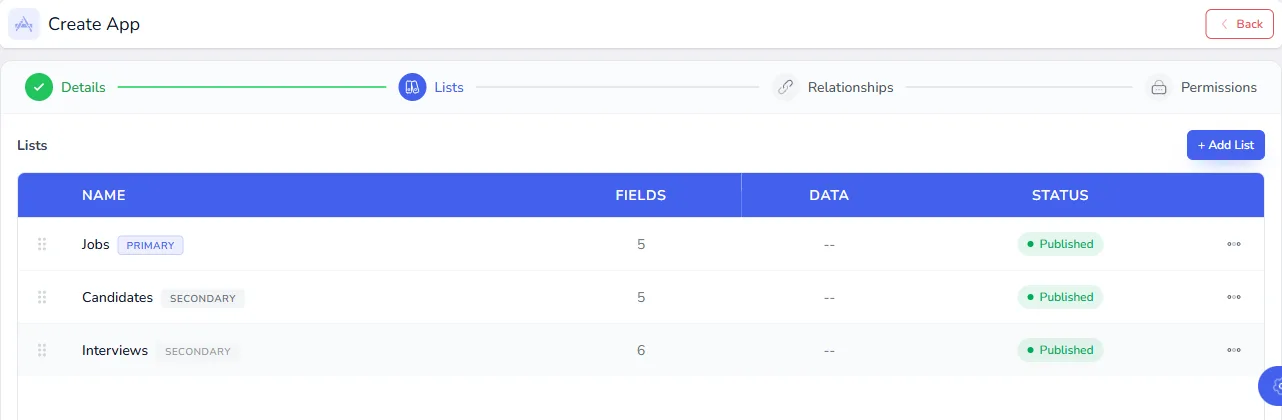Click Jobs field count 5
This screenshot has width=1282, height=420.
(641, 244)
